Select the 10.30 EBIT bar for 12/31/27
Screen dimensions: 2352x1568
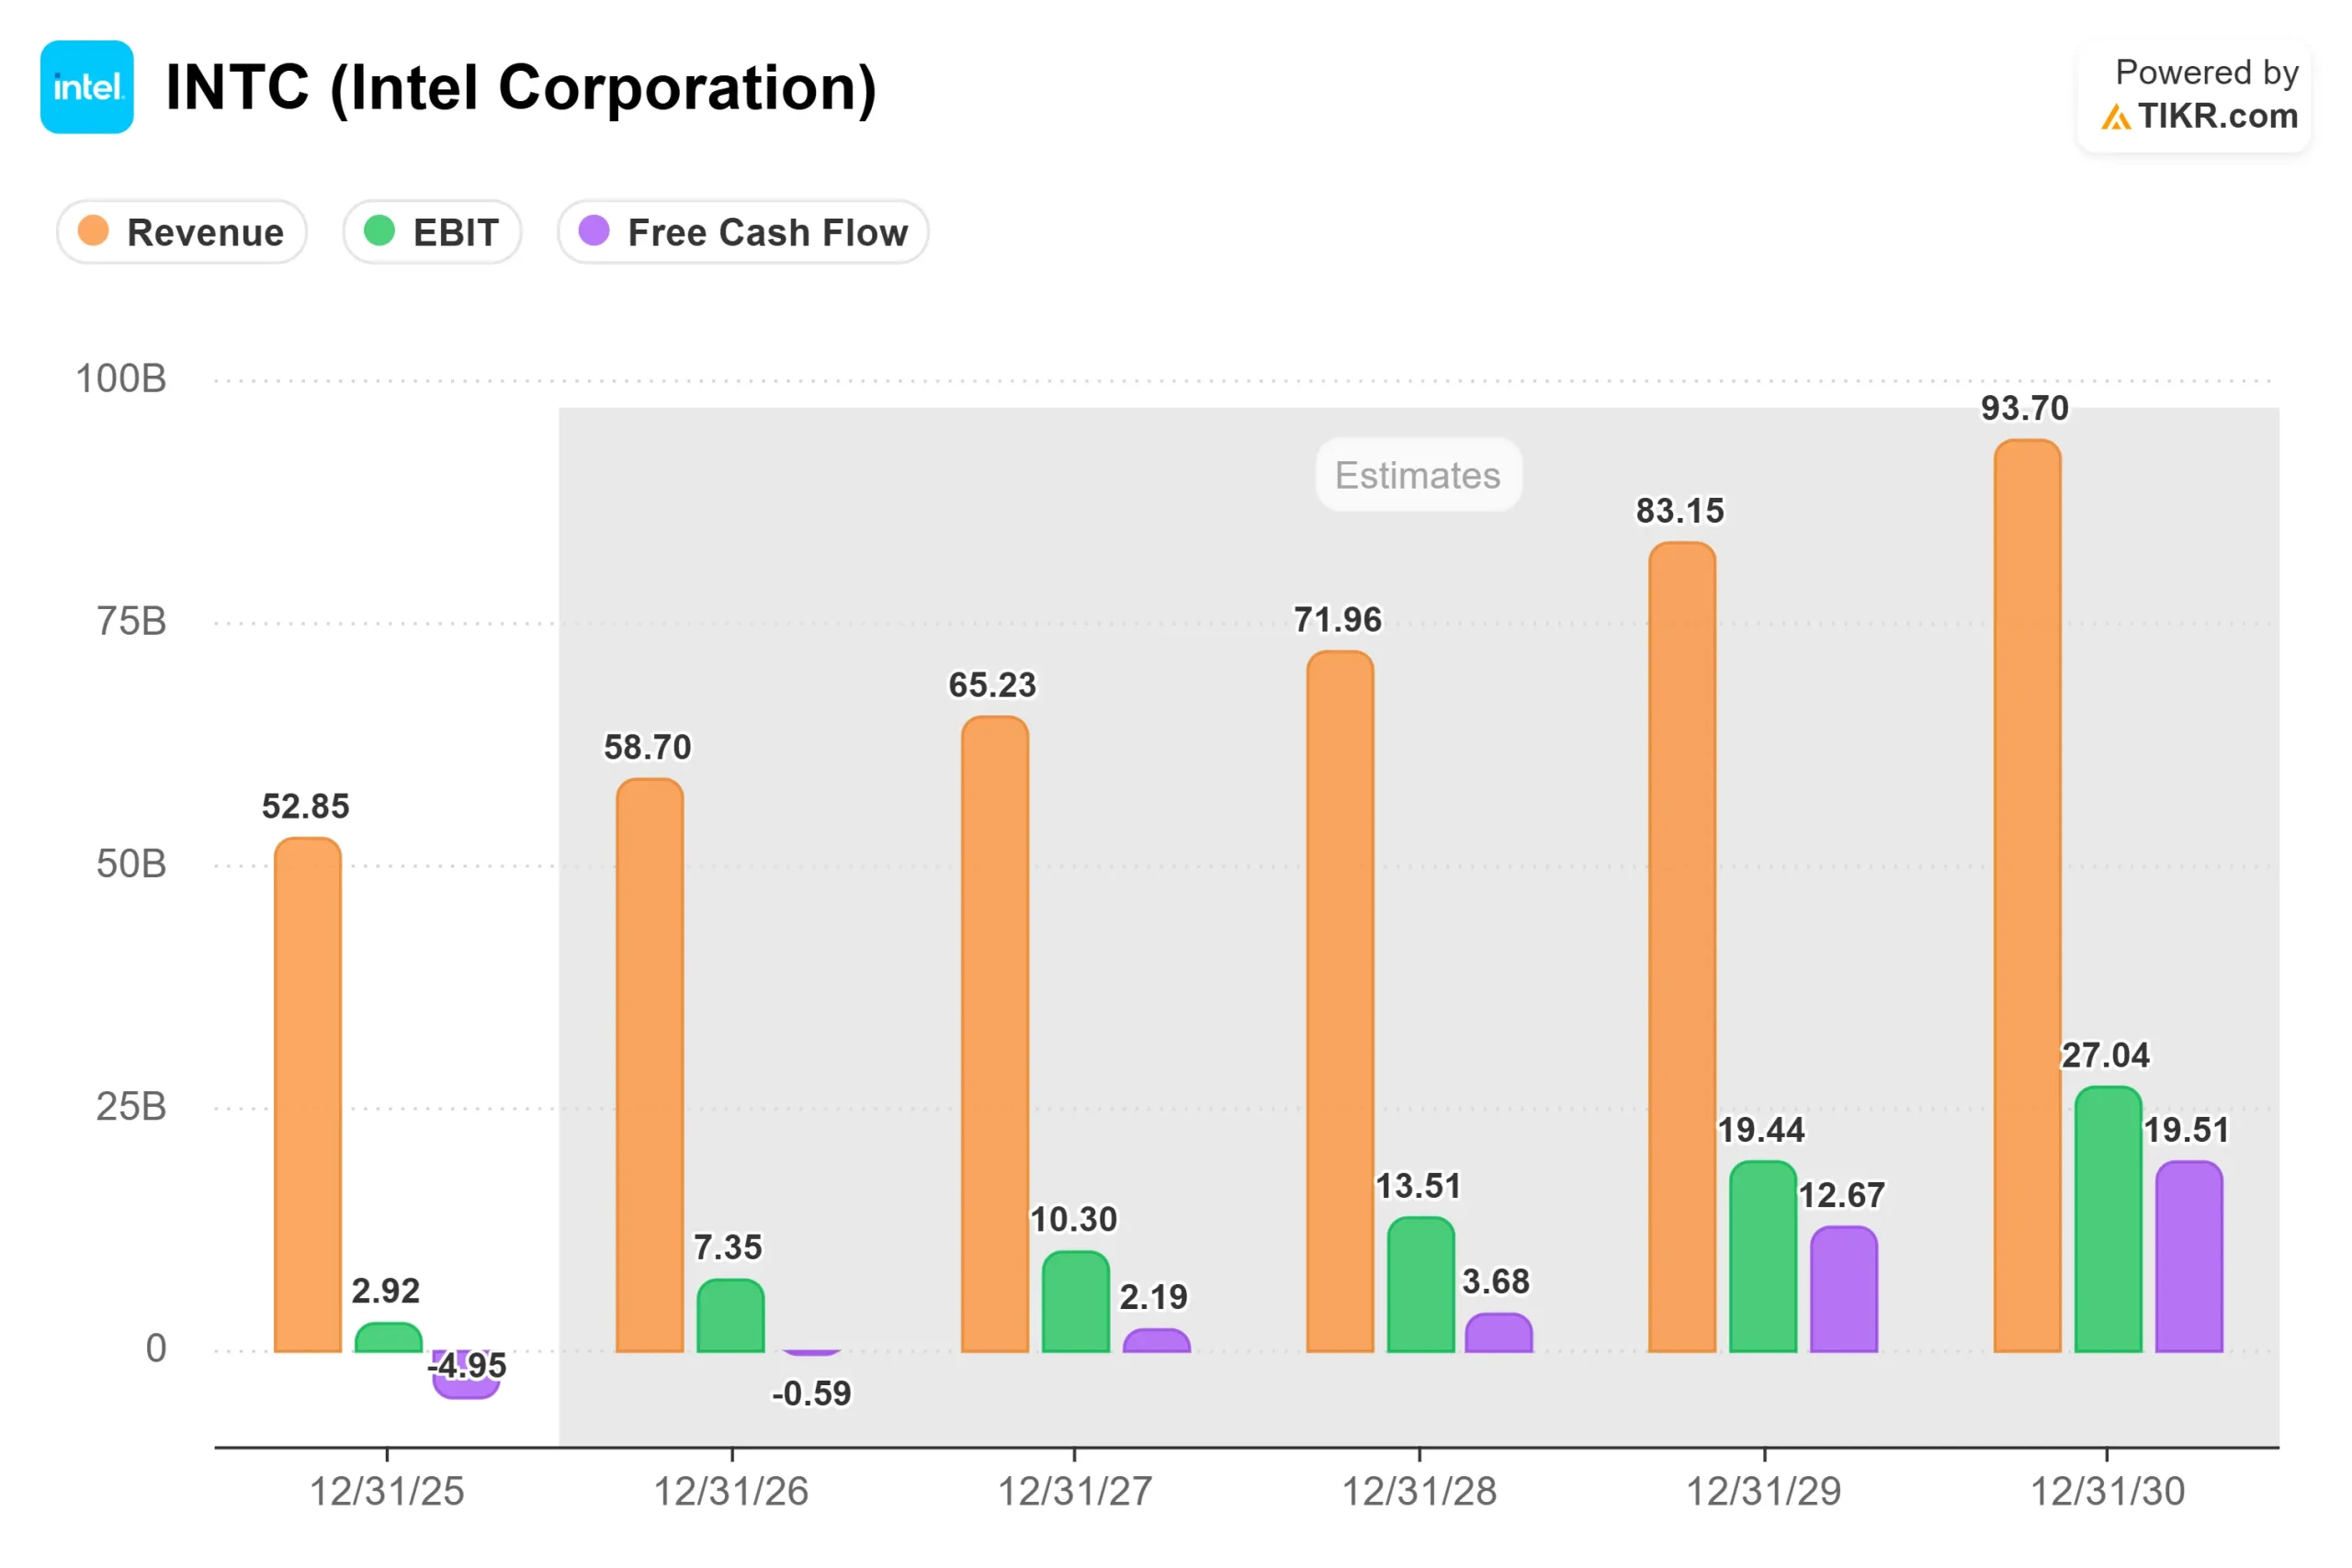[x=1076, y=1302]
